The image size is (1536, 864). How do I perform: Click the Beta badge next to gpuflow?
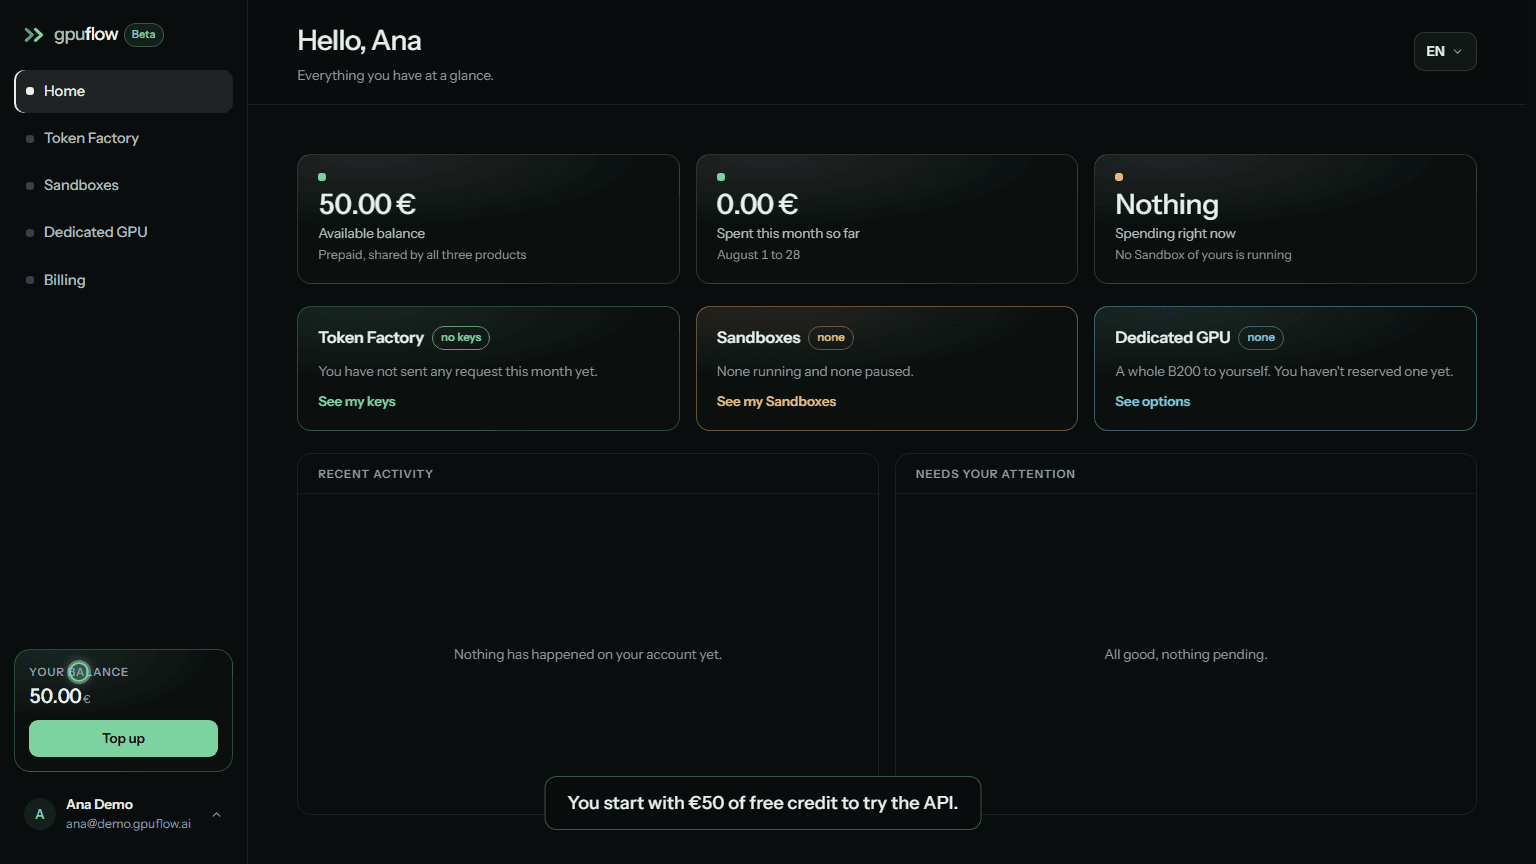coord(144,35)
